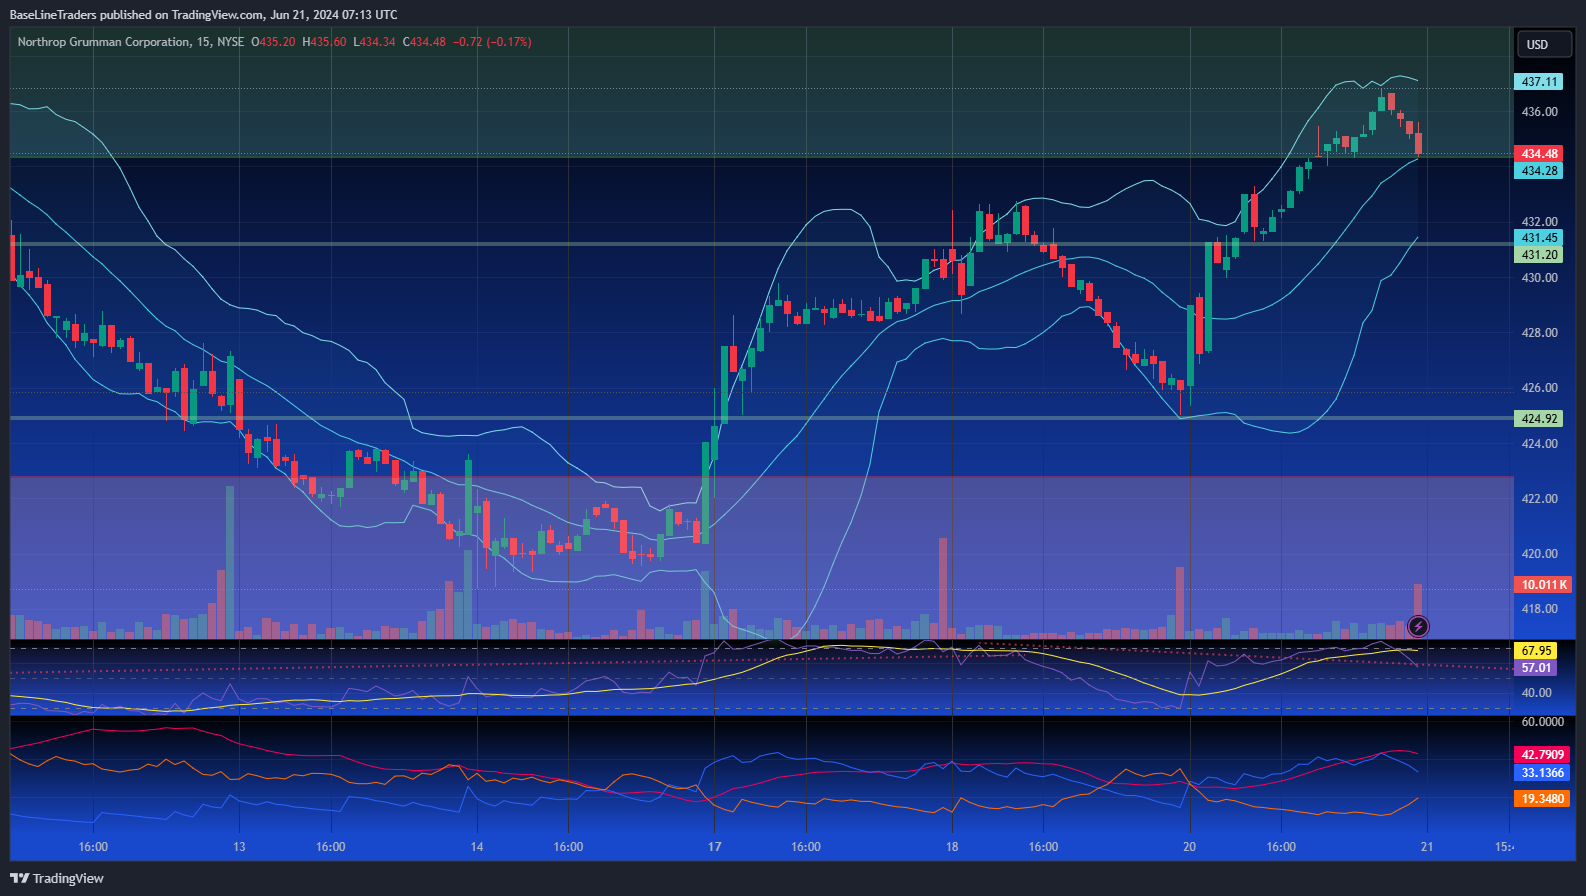Click the 60.0000 indicator axis tick

[1542, 722]
